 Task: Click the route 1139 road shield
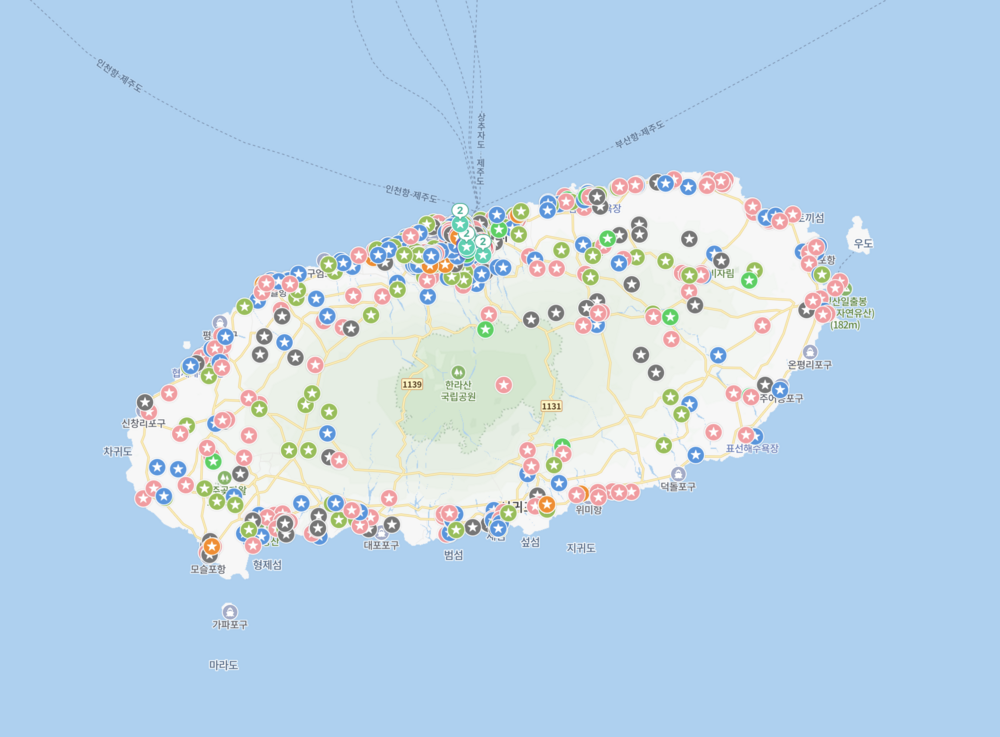click(x=412, y=384)
